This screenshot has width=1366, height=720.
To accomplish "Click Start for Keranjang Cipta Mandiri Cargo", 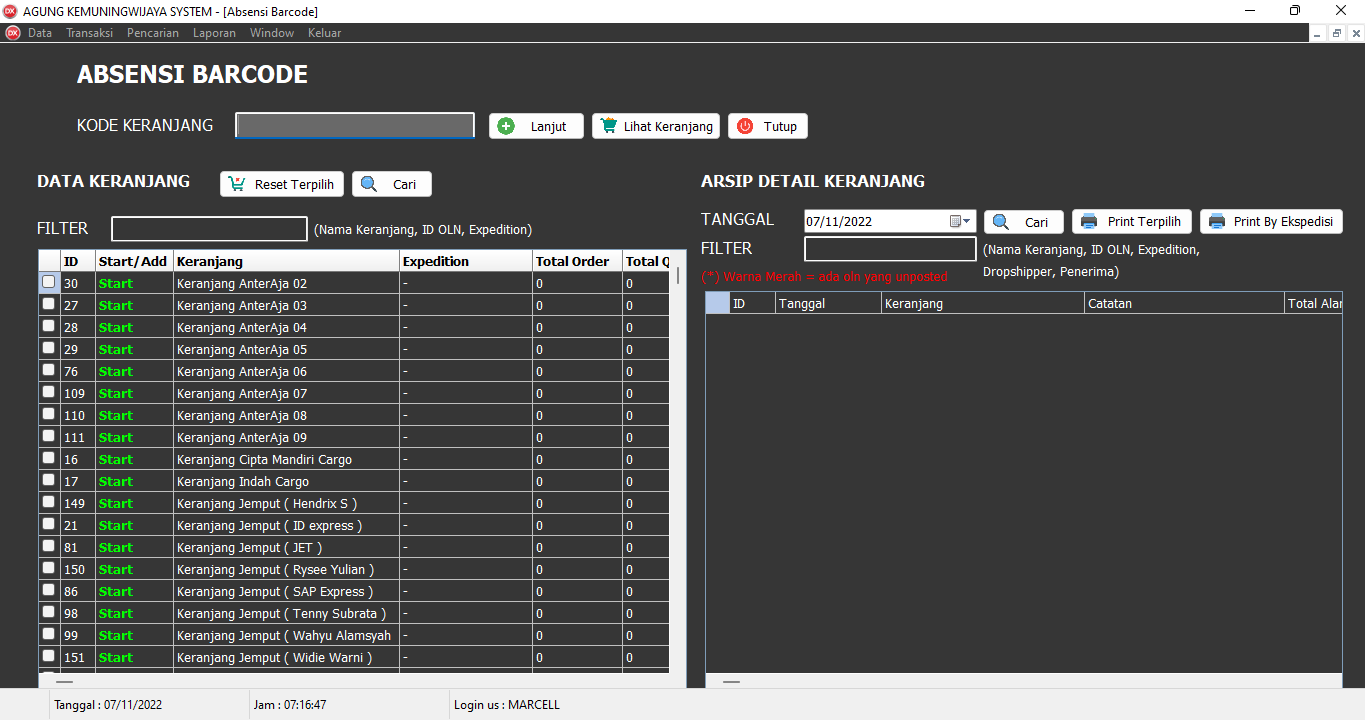I will click(115, 460).
